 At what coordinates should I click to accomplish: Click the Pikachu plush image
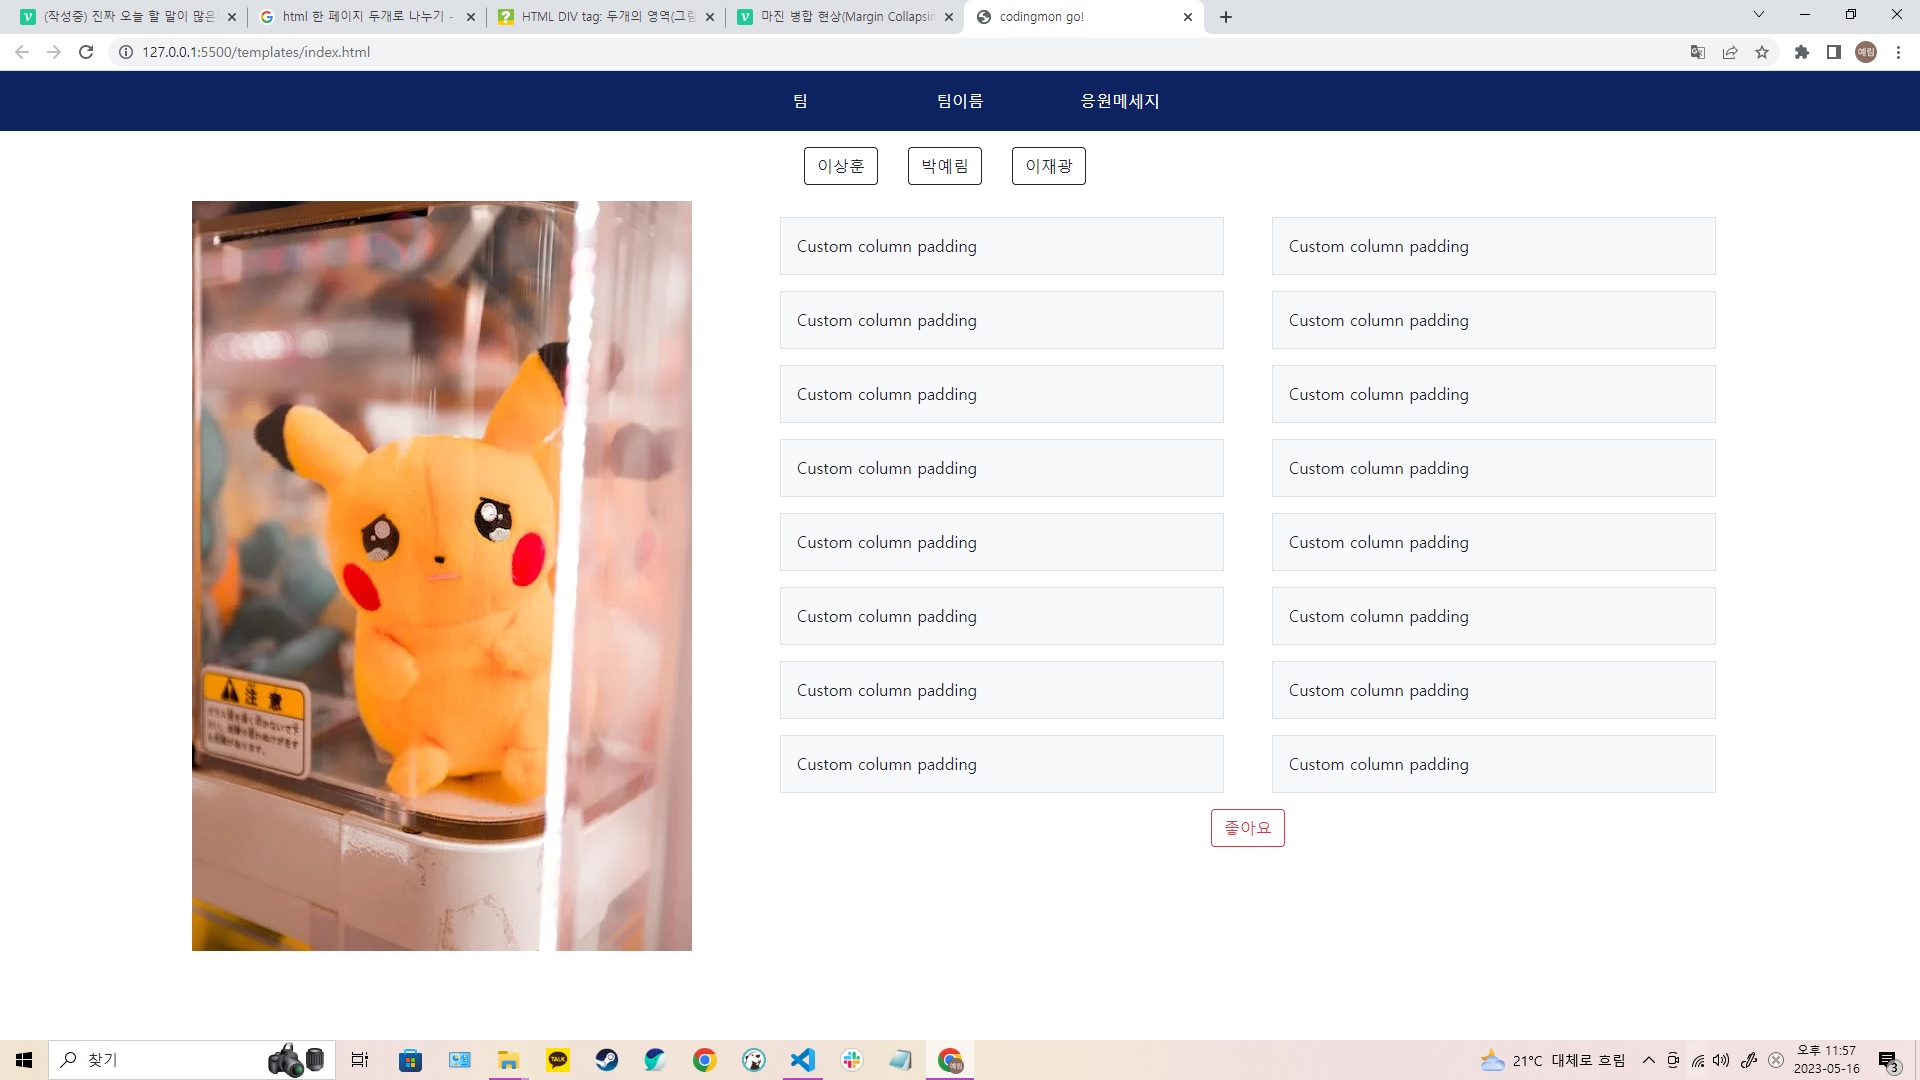pos(441,575)
